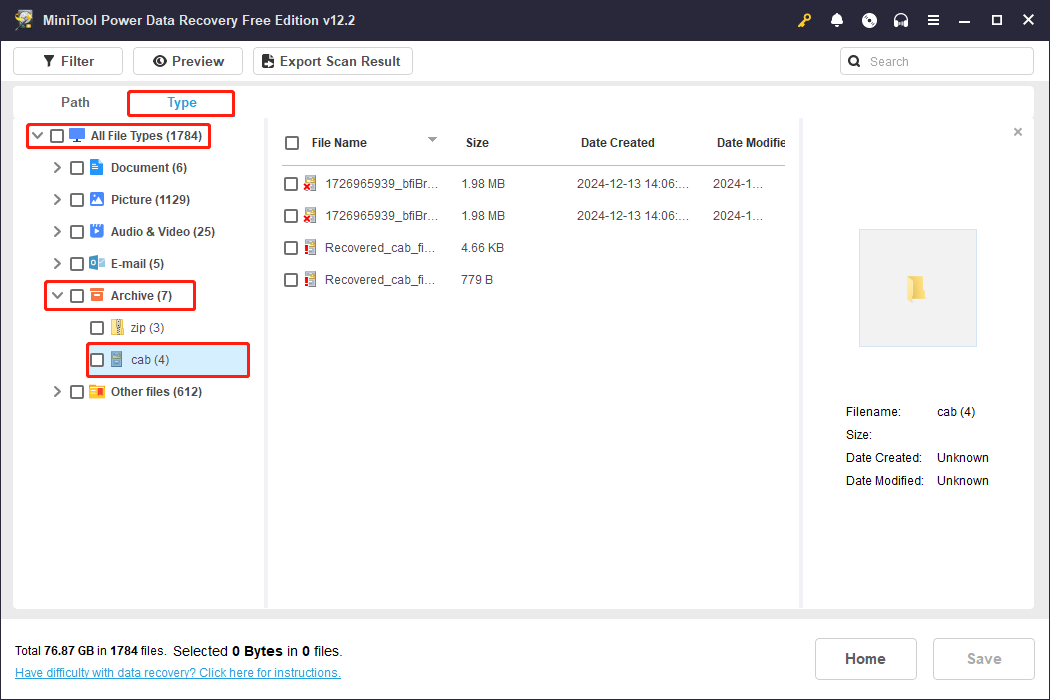Check the zip (3) checkbox
Screen dimensions: 1050x700
tap(97, 328)
